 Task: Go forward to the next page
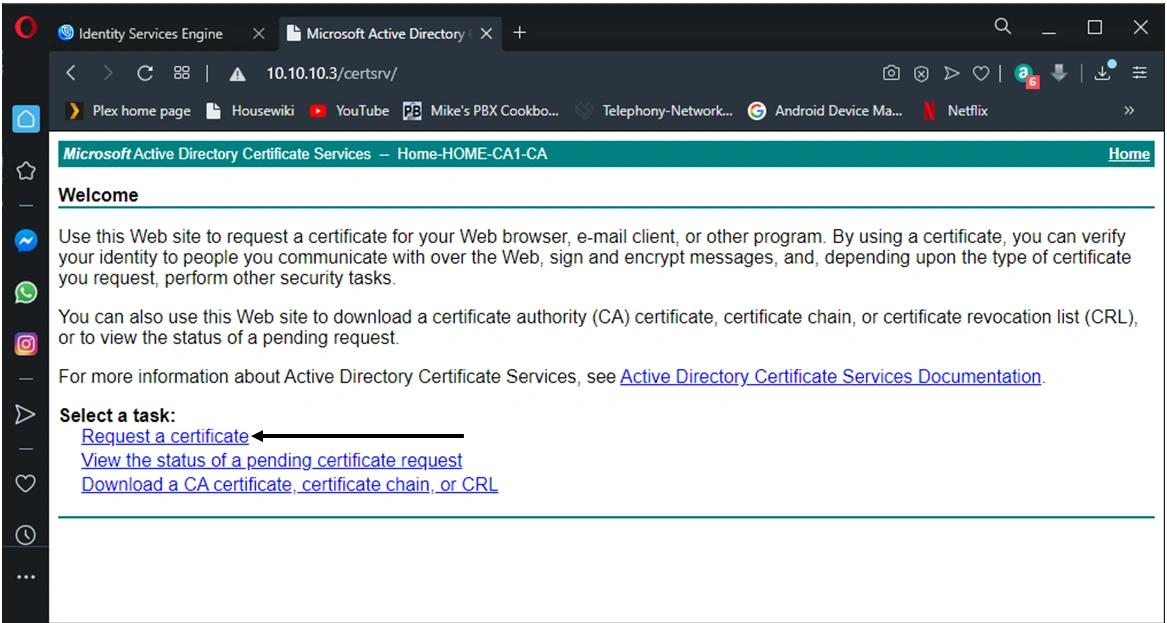click(x=108, y=73)
